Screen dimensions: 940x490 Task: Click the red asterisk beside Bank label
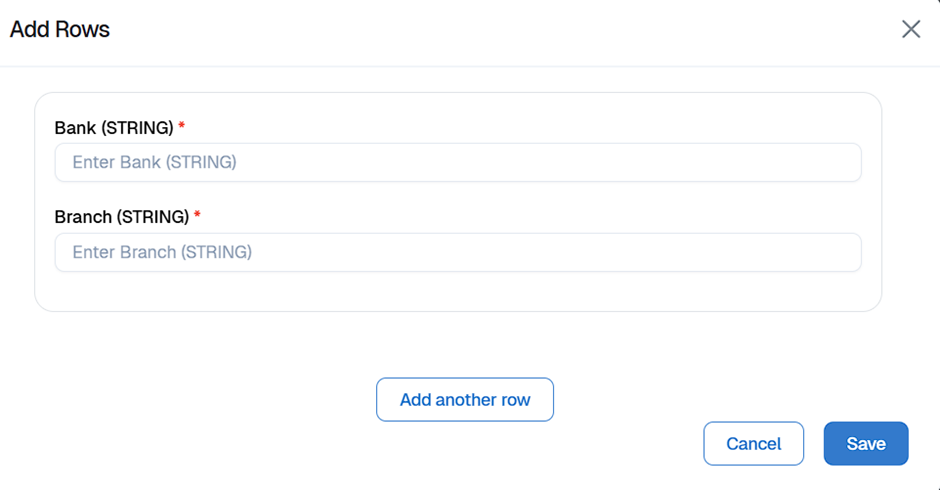coord(182,127)
